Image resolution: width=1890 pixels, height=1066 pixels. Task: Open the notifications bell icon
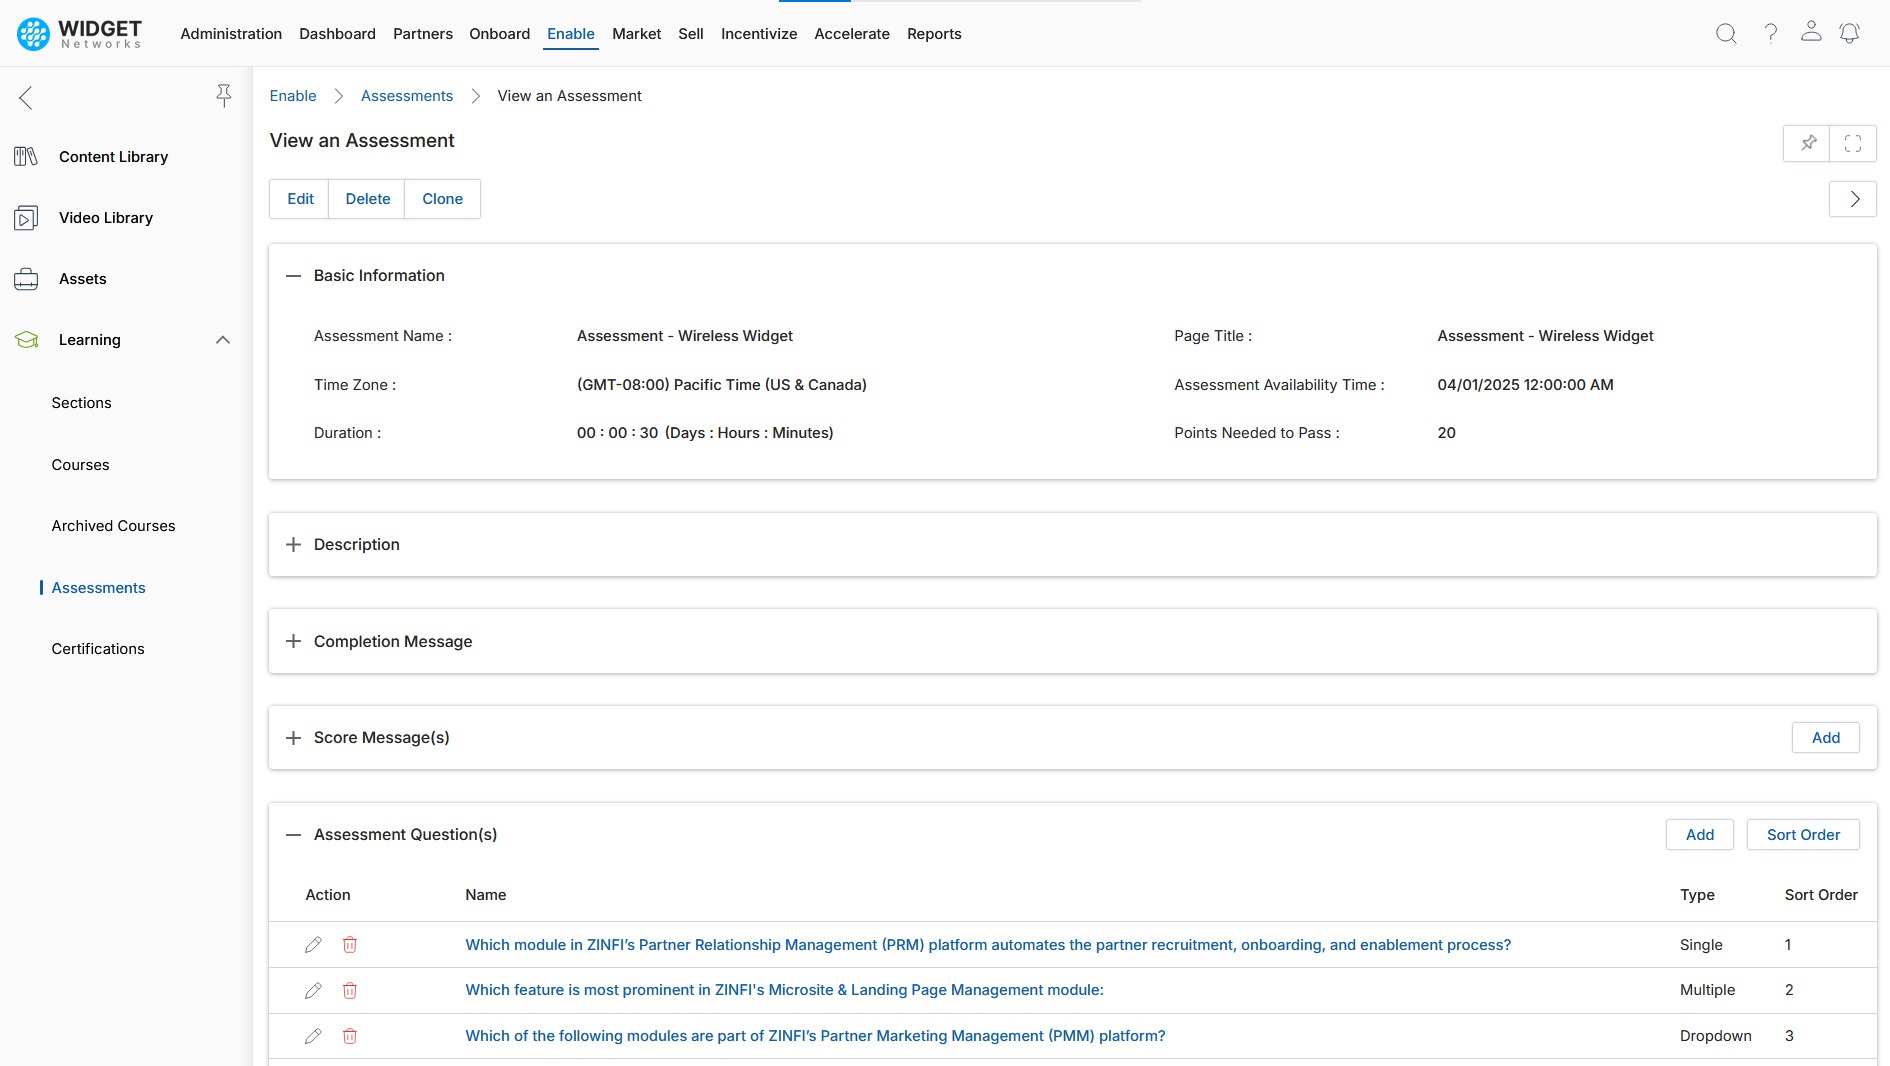[x=1849, y=34]
